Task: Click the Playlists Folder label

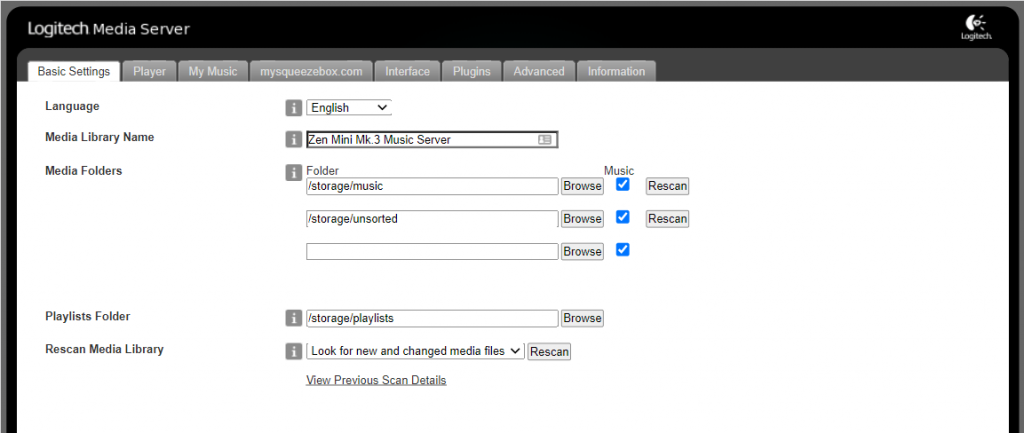Action: 88,316
